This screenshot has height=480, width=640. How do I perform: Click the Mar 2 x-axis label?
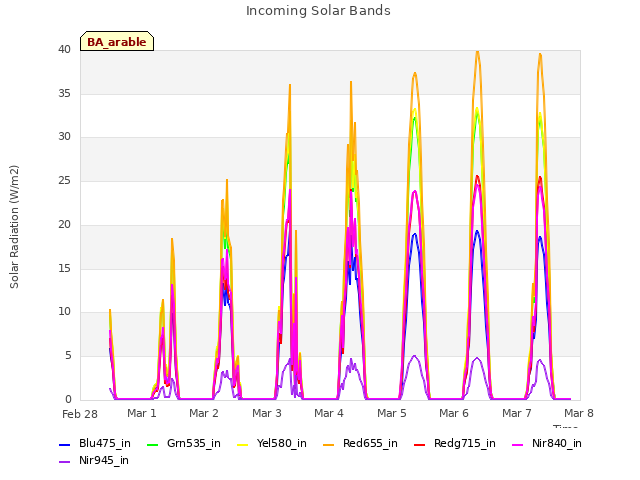point(204,413)
